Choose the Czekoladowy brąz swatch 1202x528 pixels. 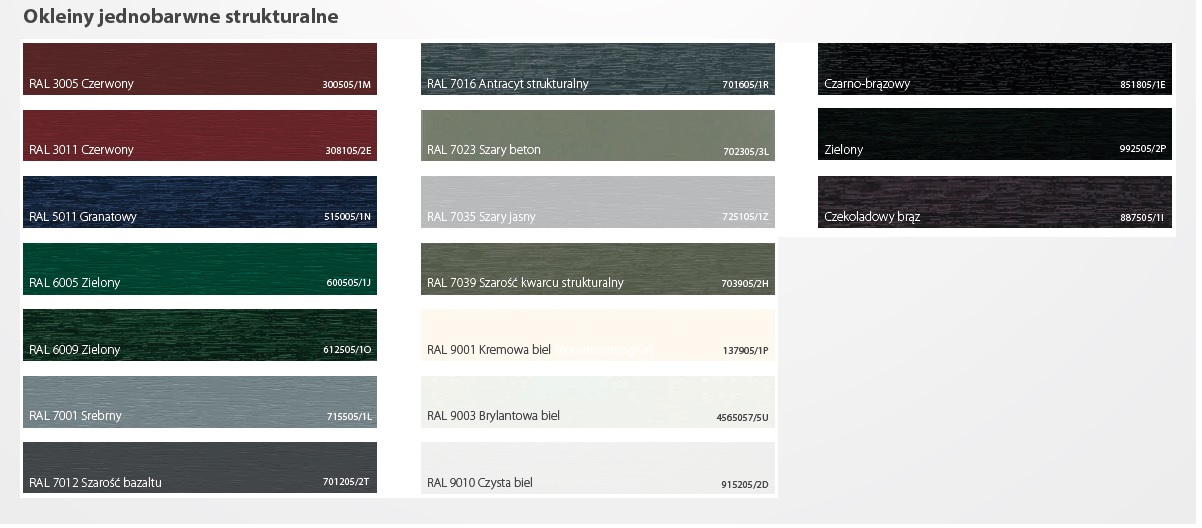(994, 201)
